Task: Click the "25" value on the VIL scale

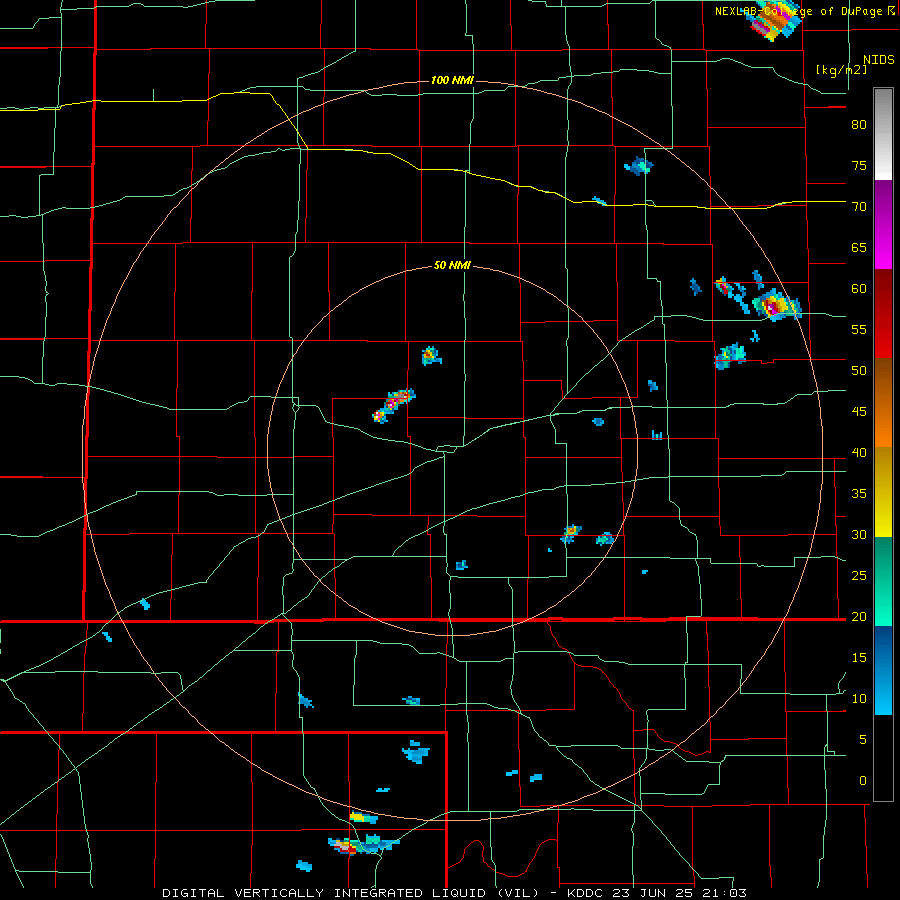Action: click(x=859, y=575)
